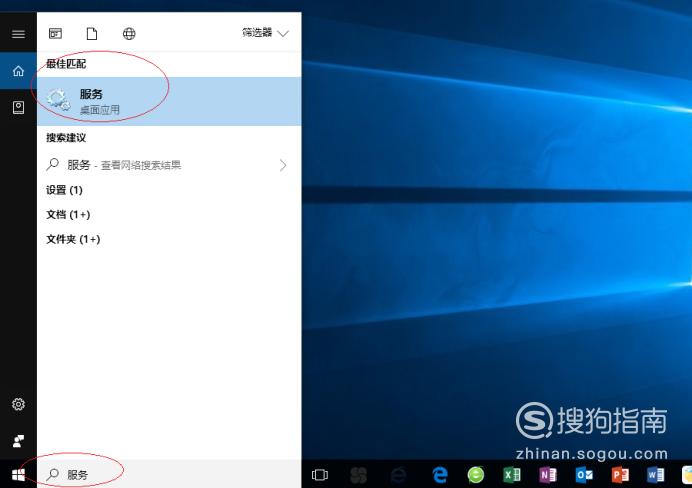This screenshot has width=692, height=488.
Task: Open Task View on the taskbar
Action: click(320, 475)
